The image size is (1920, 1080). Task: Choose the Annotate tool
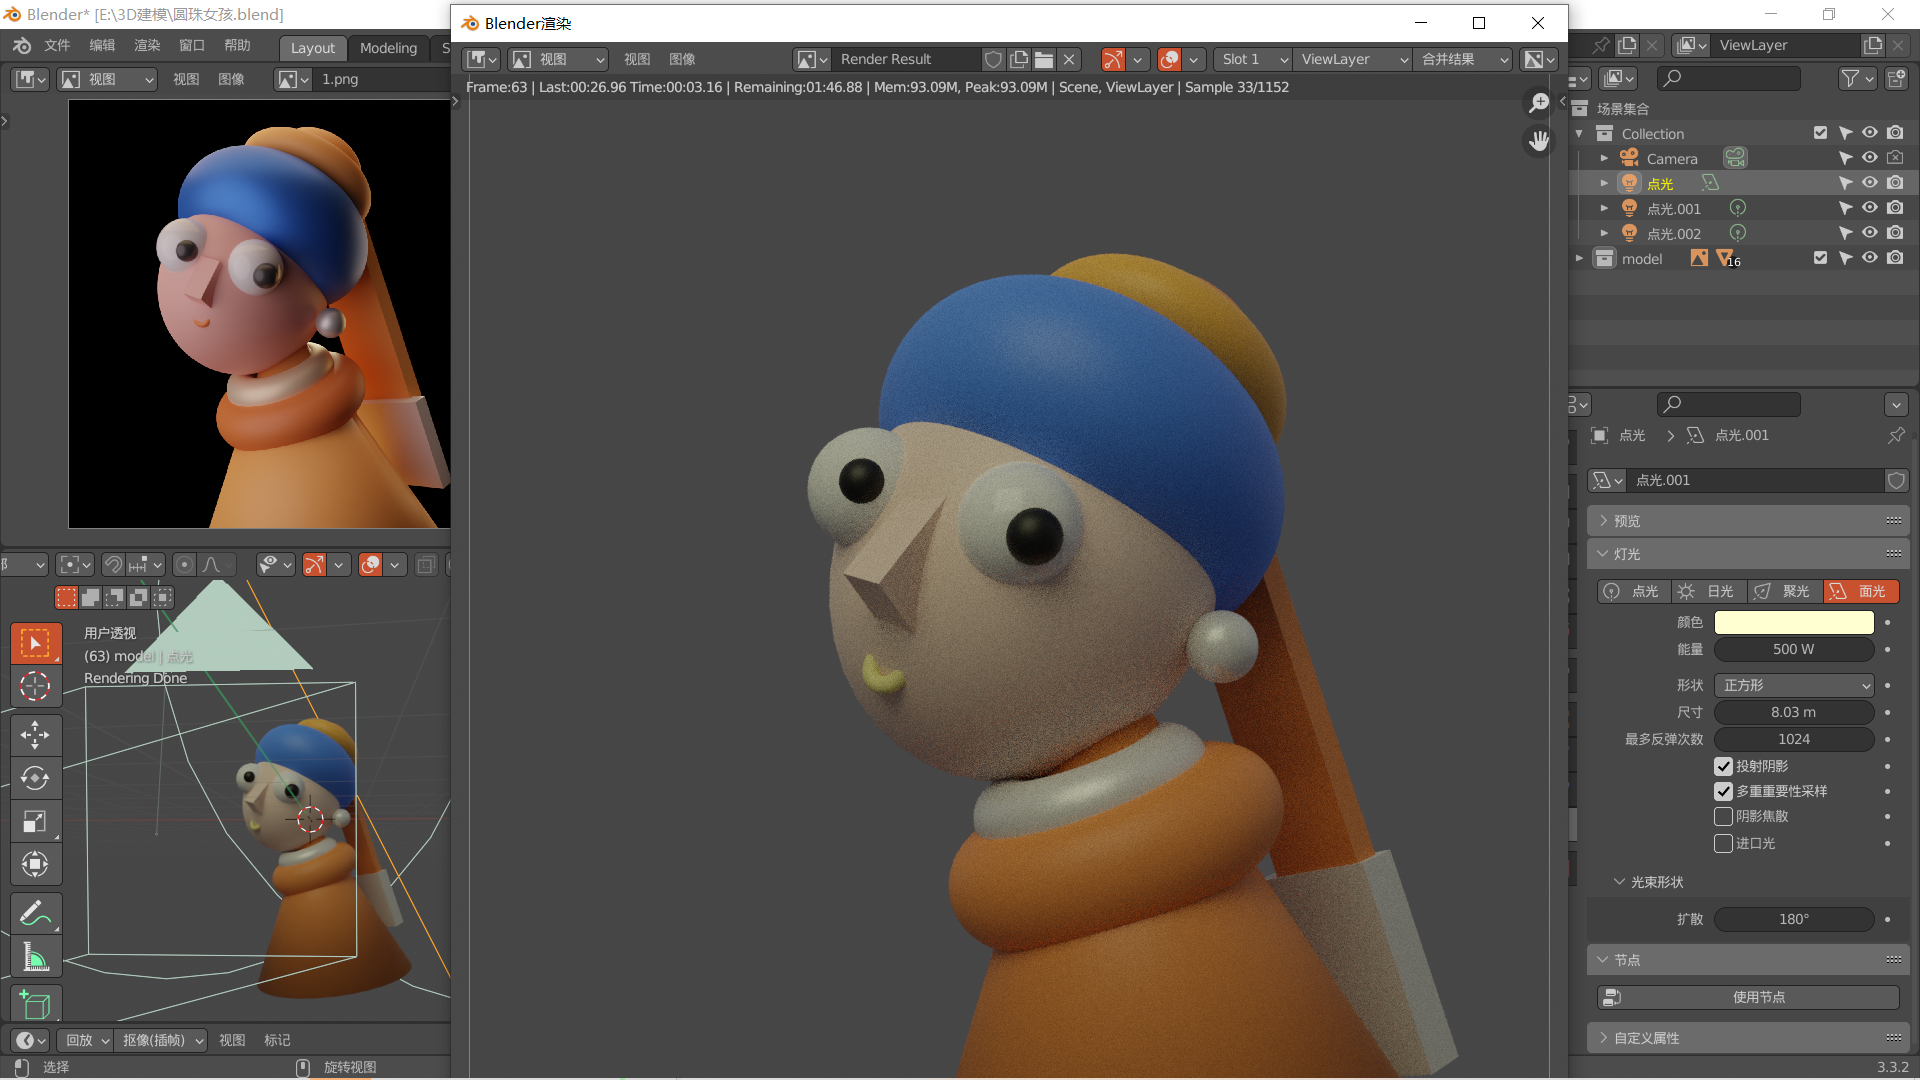tap(35, 913)
